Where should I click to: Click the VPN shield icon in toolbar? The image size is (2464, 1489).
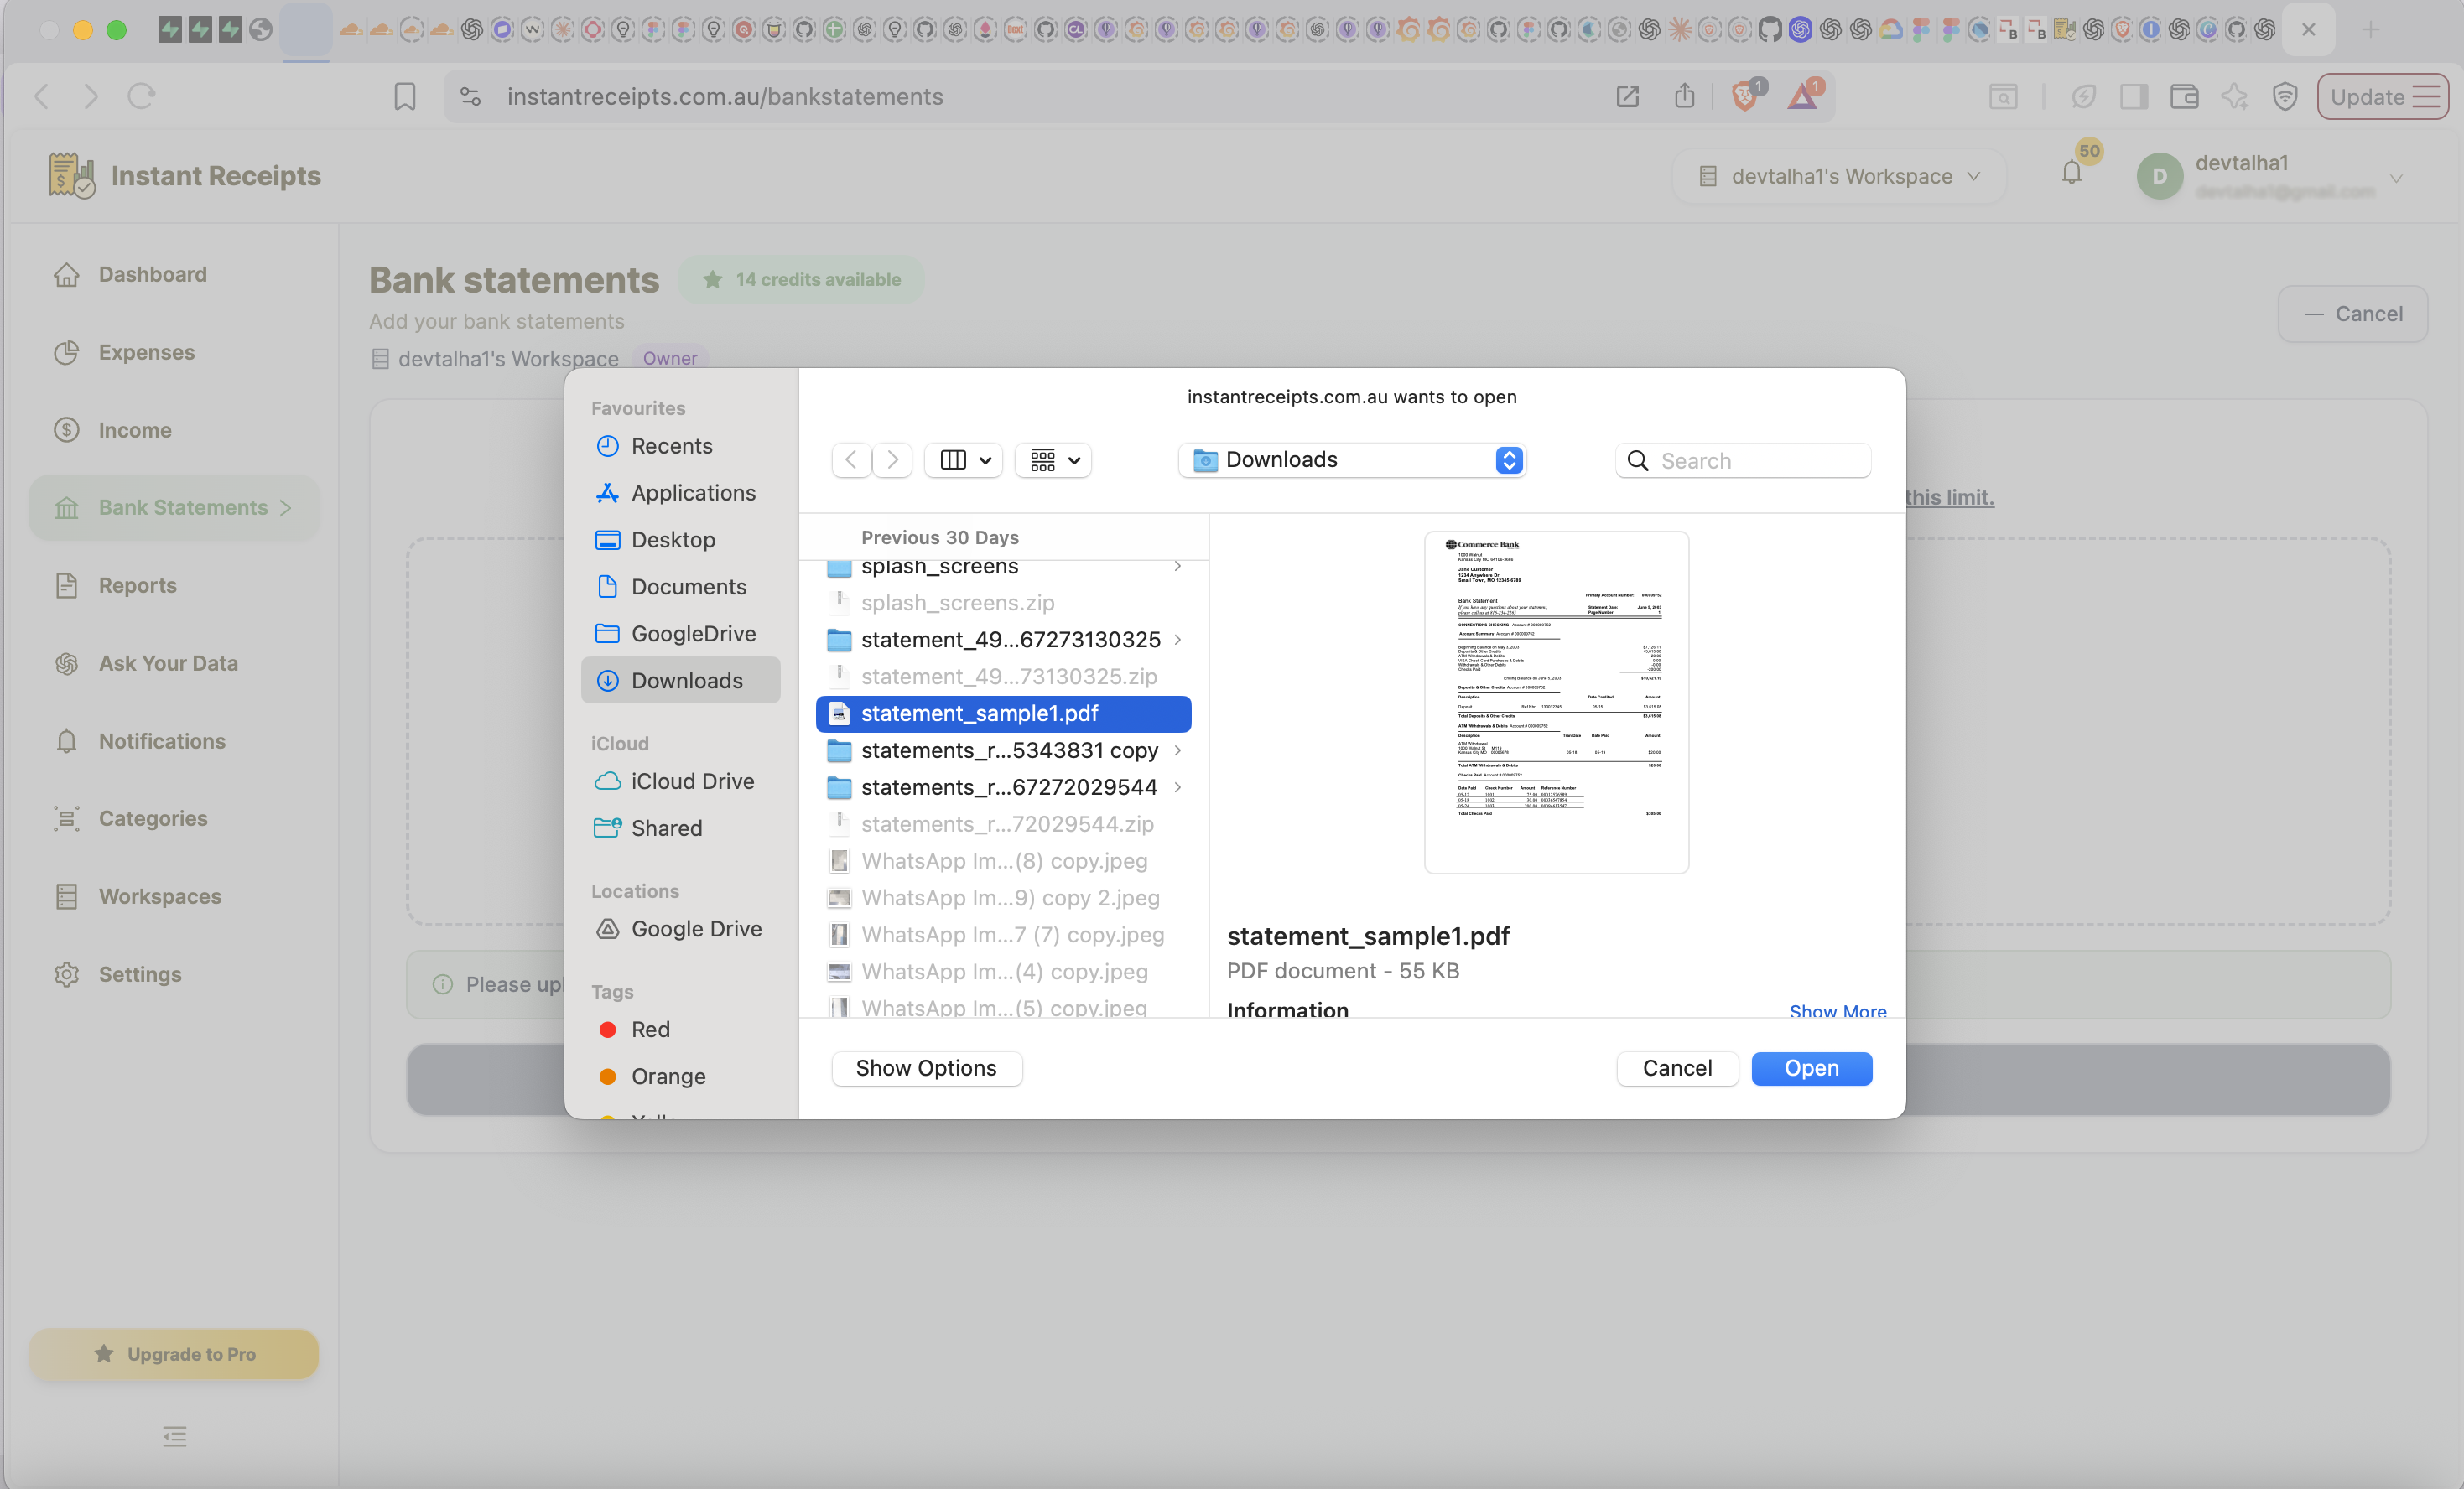[2284, 96]
